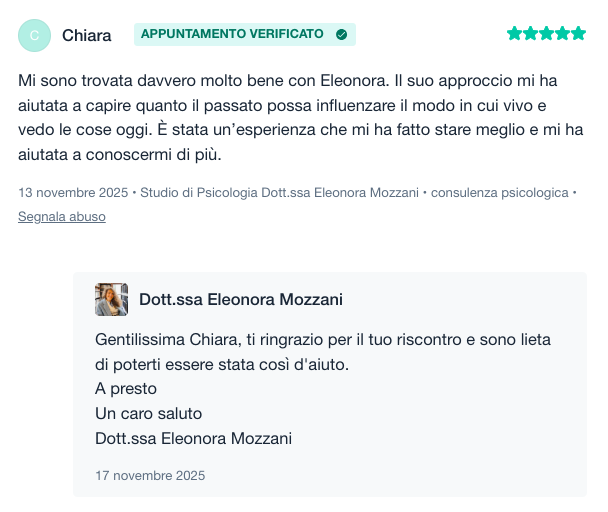The height and width of the screenshot is (512, 608).
Task: Click the second rating star
Action: [530, 34]
